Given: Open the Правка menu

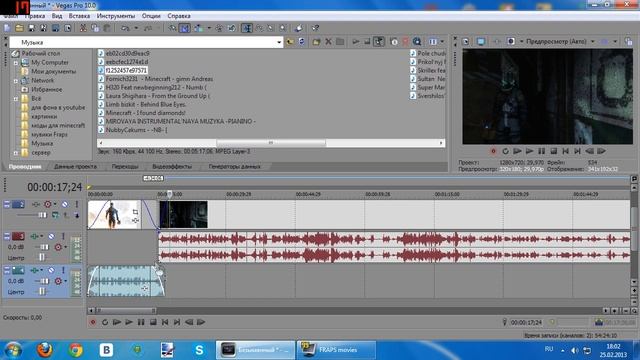Looking at the screenshot, I should [35, 16].
